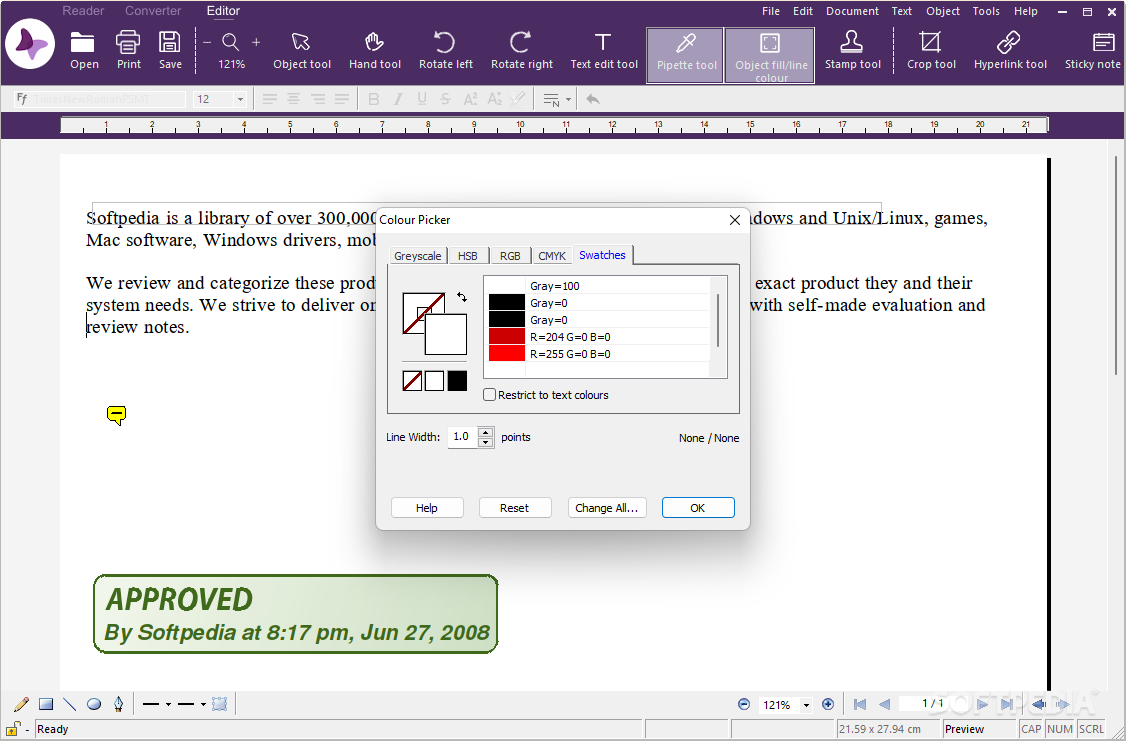Open the Document menu
This screenshot has width=1126, height=741.
tap(852, 11)
